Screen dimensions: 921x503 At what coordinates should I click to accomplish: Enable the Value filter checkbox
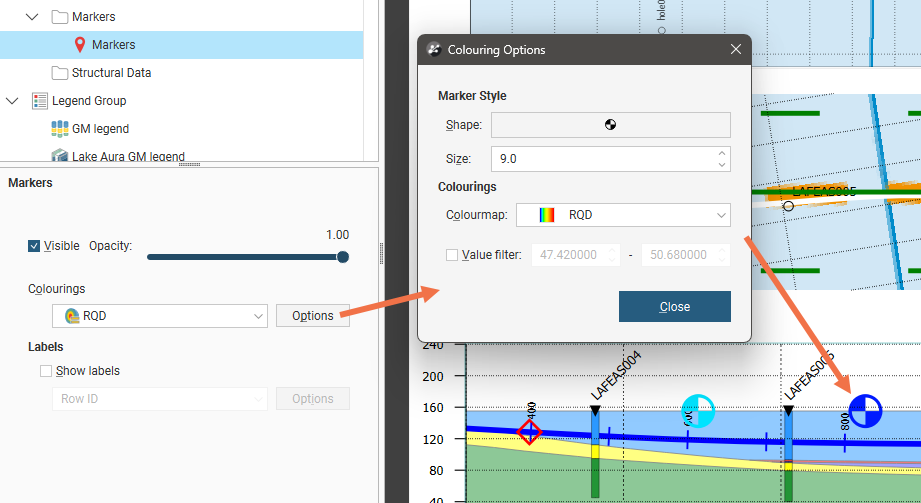(x=452, y=255)
